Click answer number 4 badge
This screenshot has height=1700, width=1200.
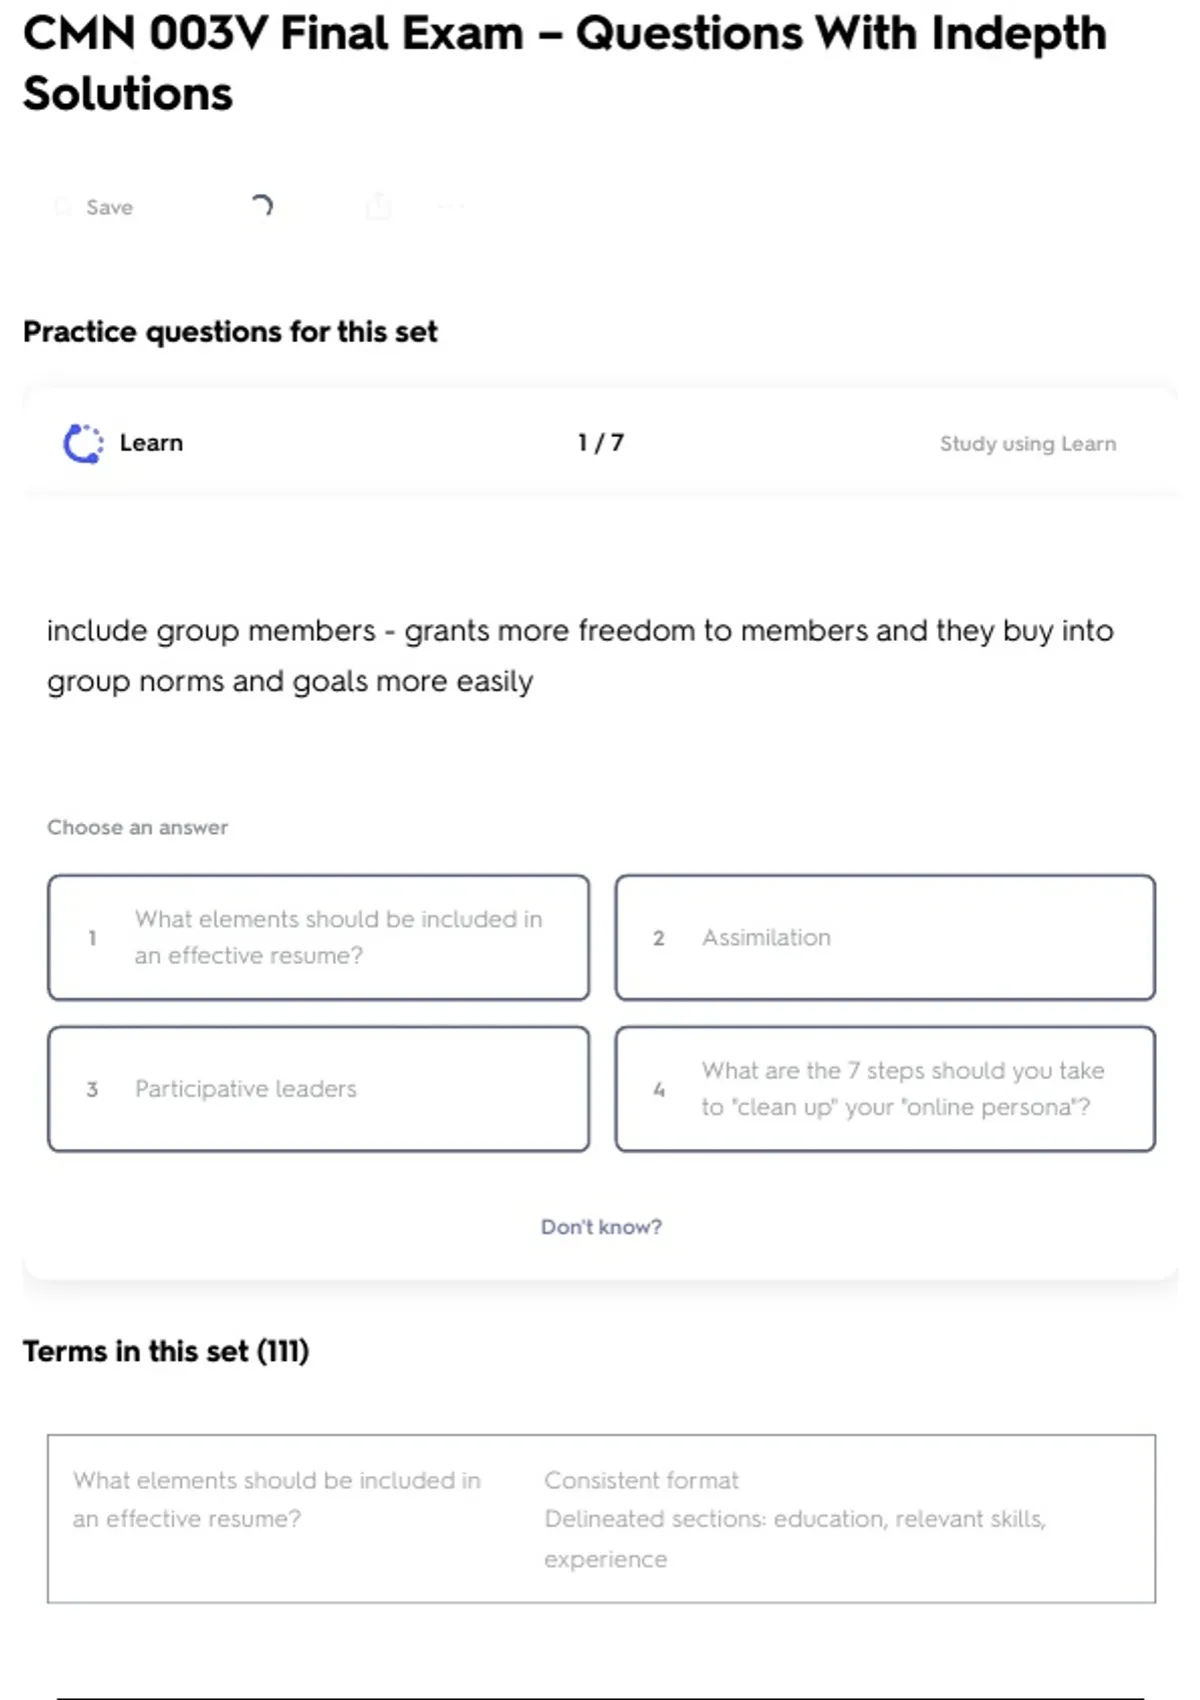pos(658,1089)
